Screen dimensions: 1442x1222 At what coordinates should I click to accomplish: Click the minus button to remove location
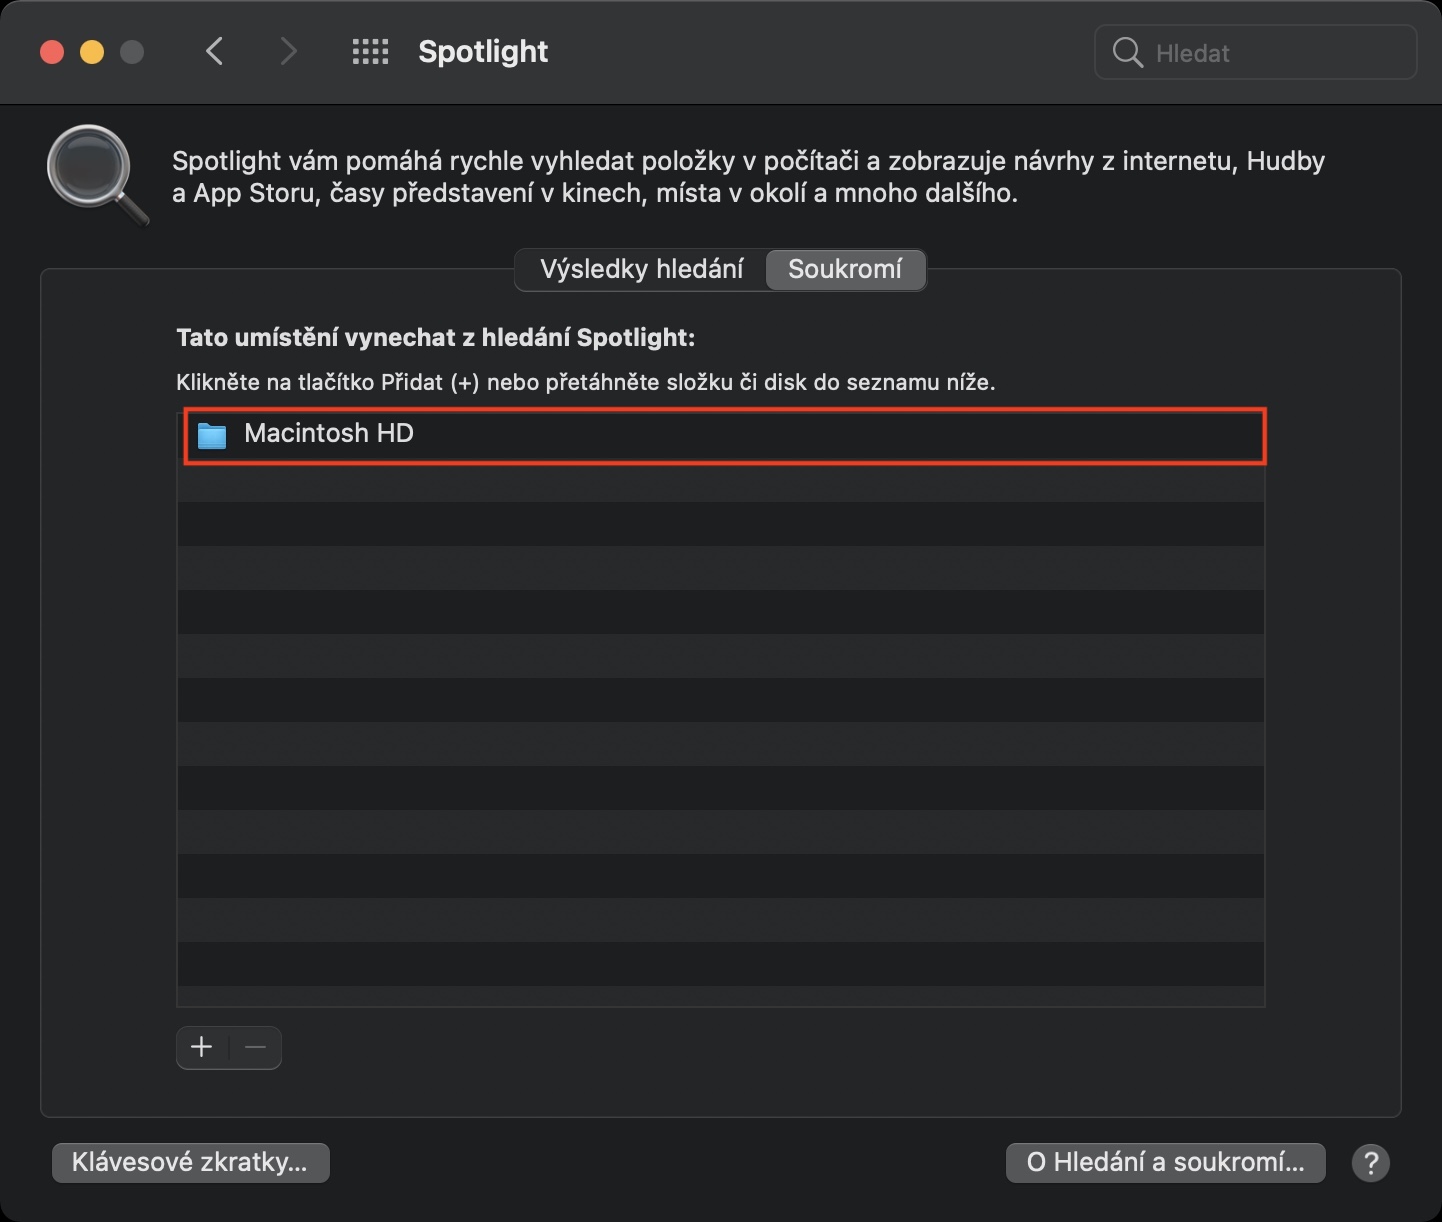pyautogui.click(x=255, y=1047)
